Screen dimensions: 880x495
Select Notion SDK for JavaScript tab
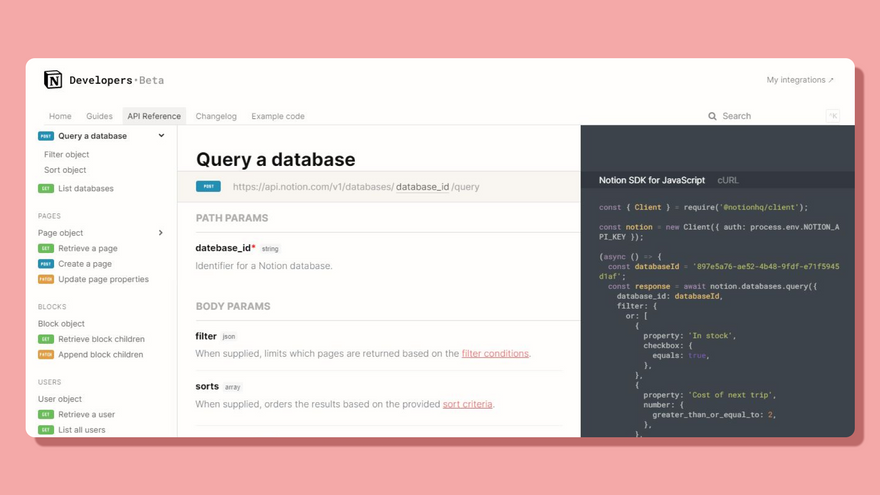pyautogui.click(x=651, y=180)
